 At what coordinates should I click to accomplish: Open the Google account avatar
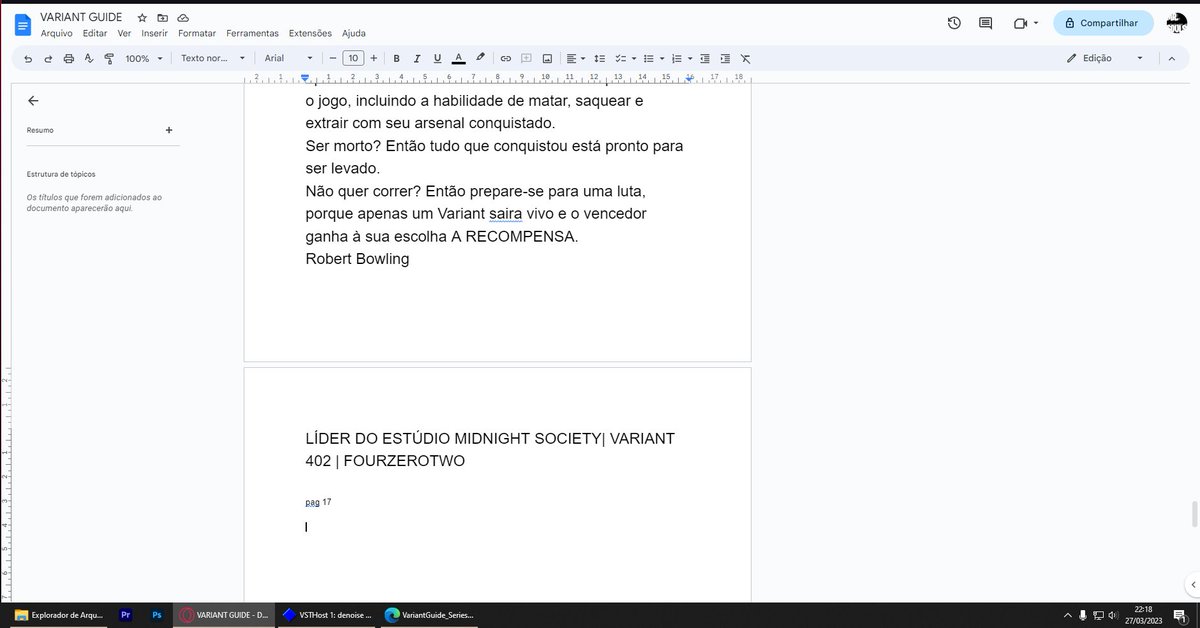pyautogui.click(x=1176, y=23)
